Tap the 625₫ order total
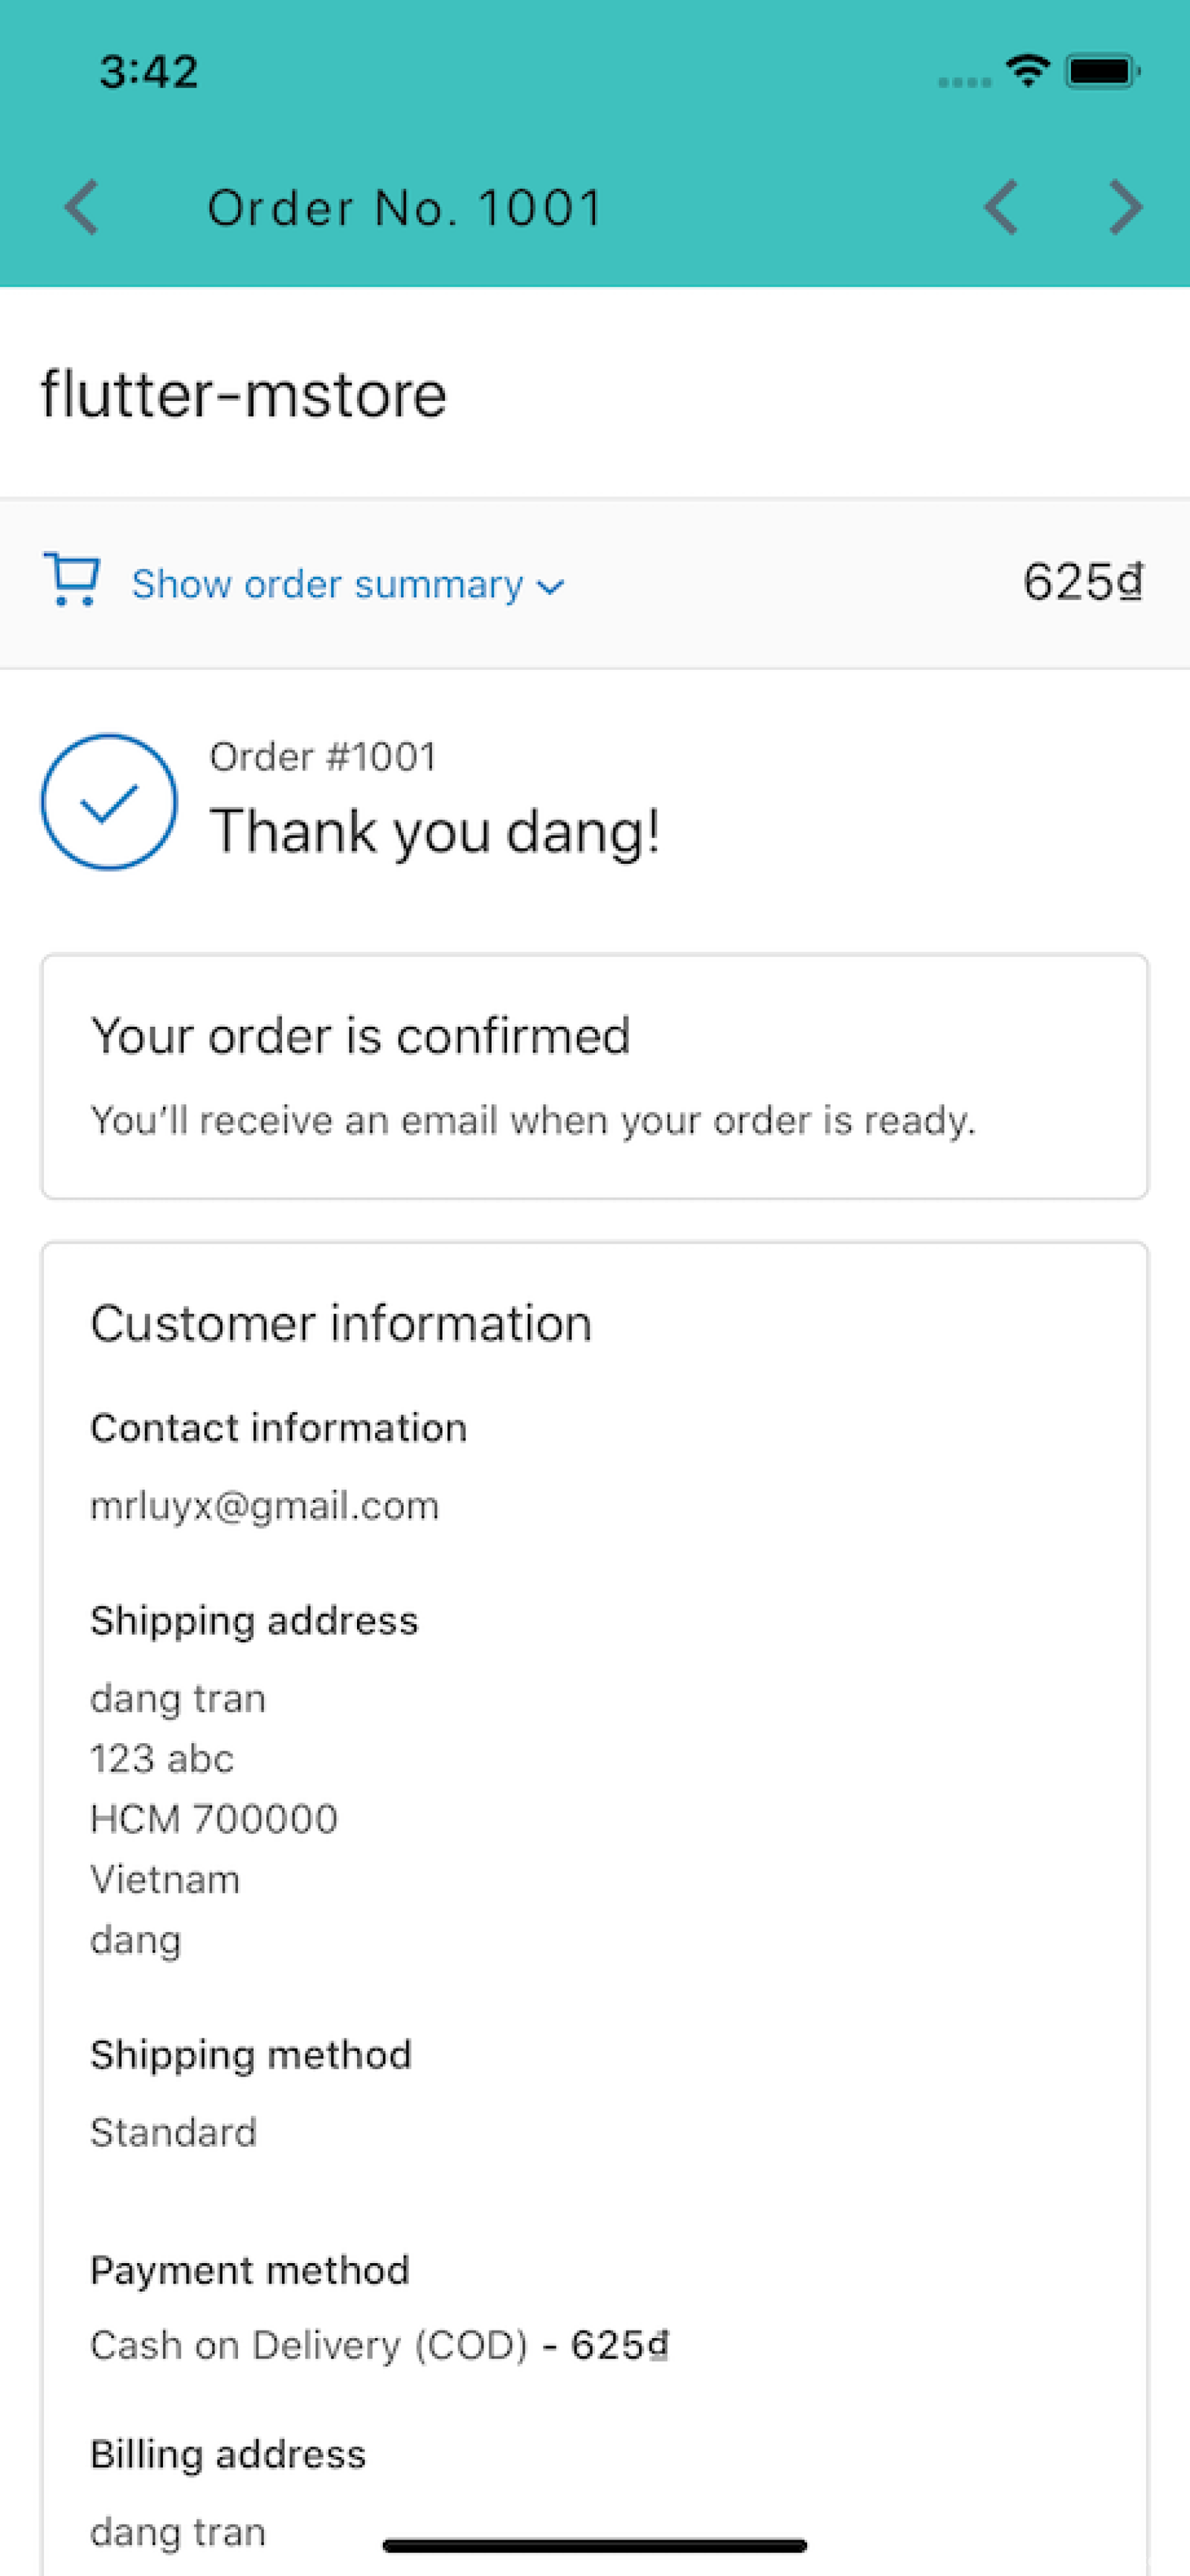Viewport: 1190px width, 2576px height. point(1083,582)
